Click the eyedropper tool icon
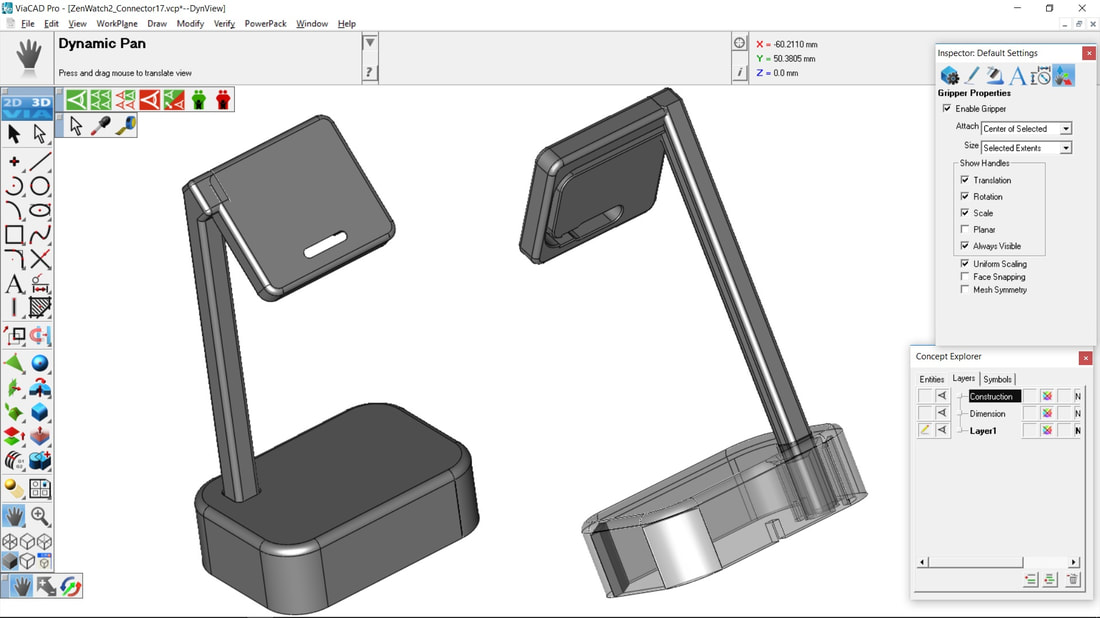This screenshot has width=1100, height=618. [101, 126]
